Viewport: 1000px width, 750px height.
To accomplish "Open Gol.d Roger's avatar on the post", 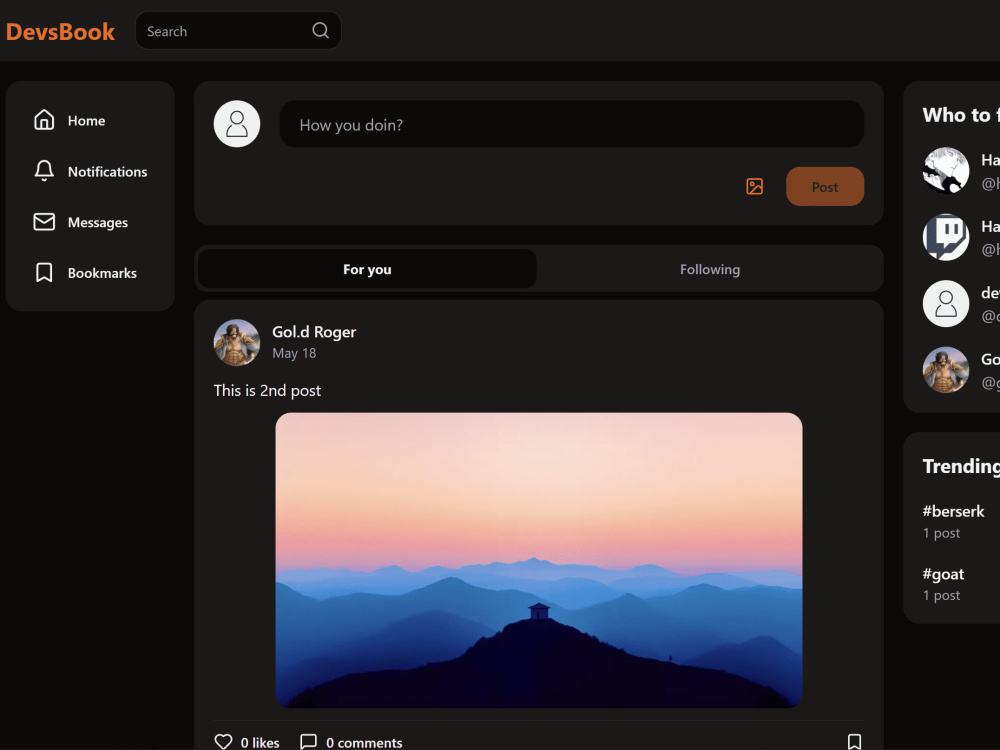I will click(237, 342).
